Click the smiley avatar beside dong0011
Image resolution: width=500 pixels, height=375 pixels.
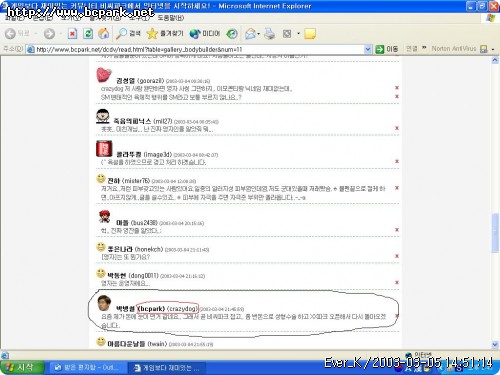[x=101, y=273]
